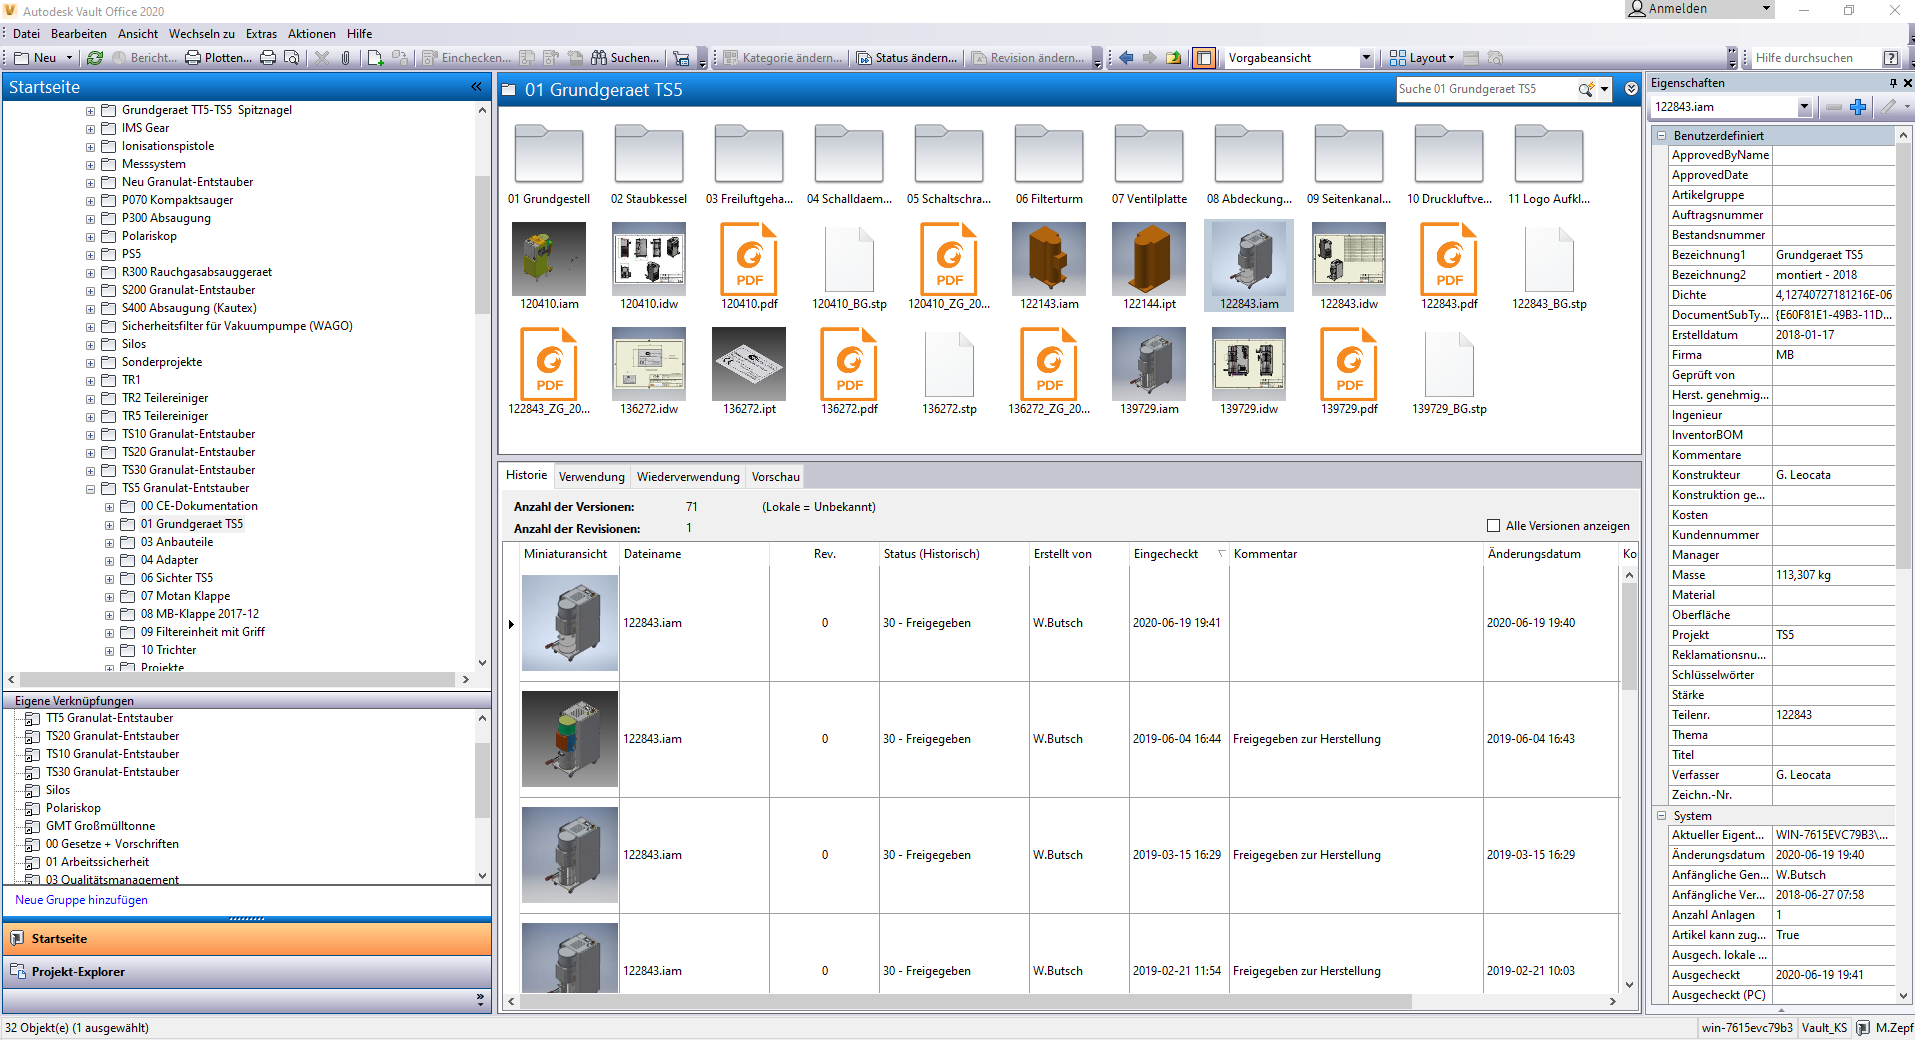Viewport: 1915px width, 1040px height.
Task: Click the Status ändern toolbar button
Action: (906, 58)
